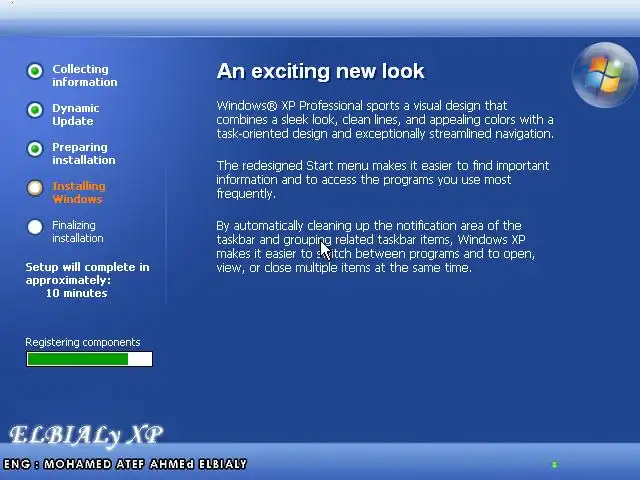This screenshot has width=640, height=480.
Task: Click the paragraph starting "Windows® XP Professional sports"
Action: click(x=385, y=120)
